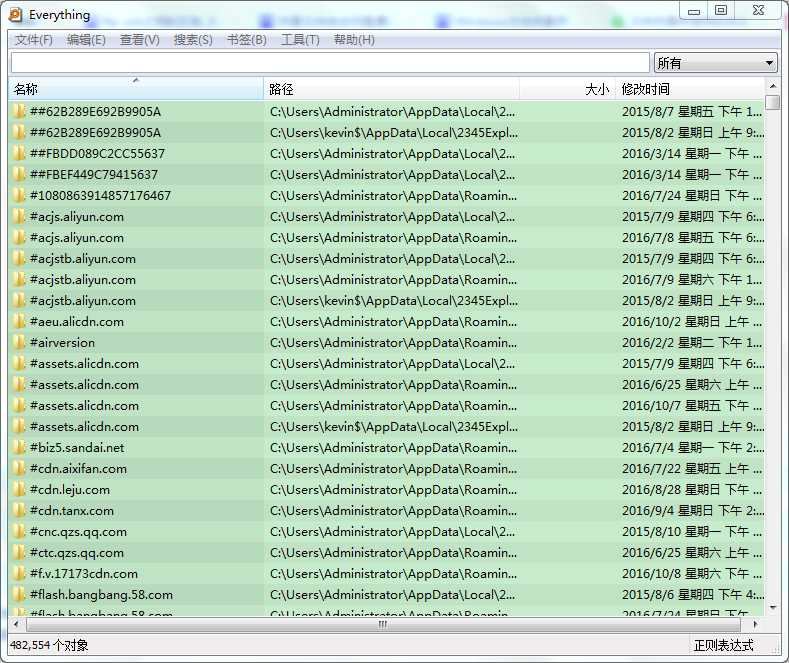
Task: Click path cell of #cdn.aixifan.com row
Action: [393, 468]
